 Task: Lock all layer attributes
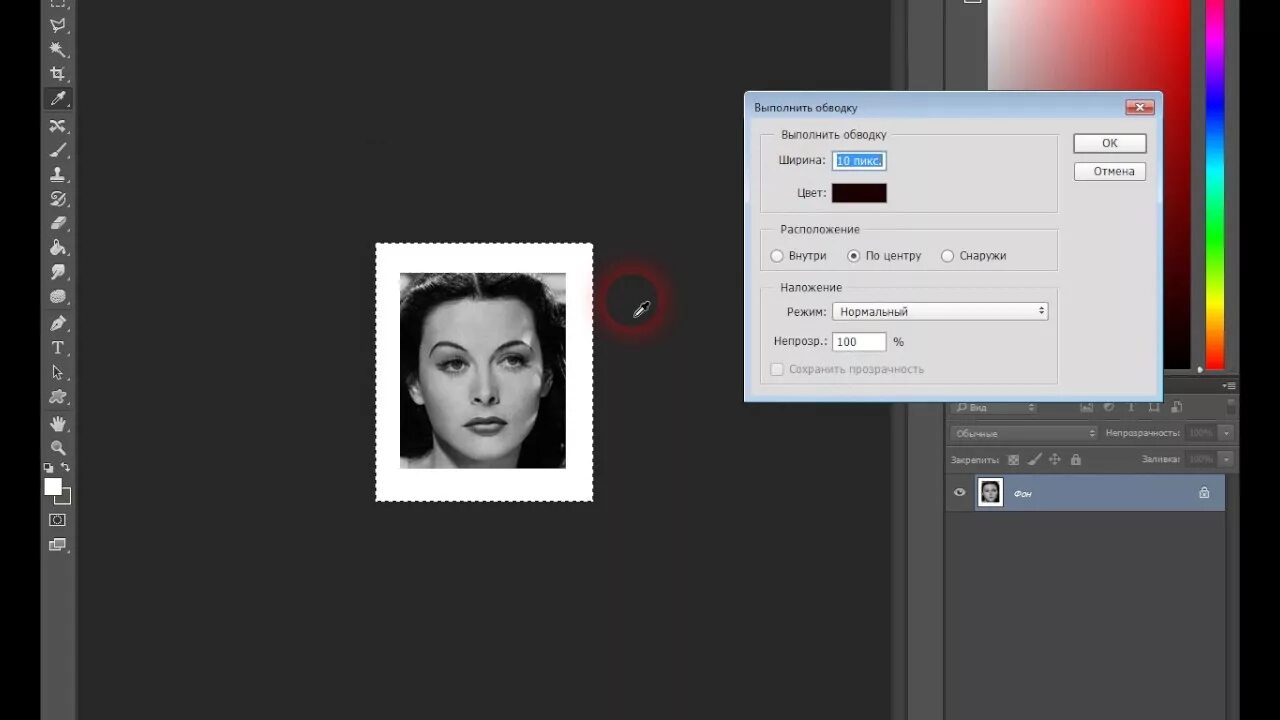1076,459
